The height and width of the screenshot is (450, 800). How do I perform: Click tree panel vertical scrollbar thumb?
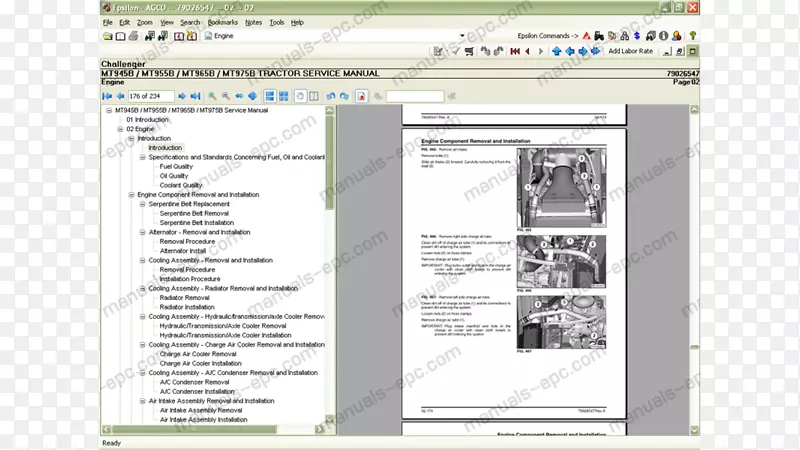click(x=330, y=162)
